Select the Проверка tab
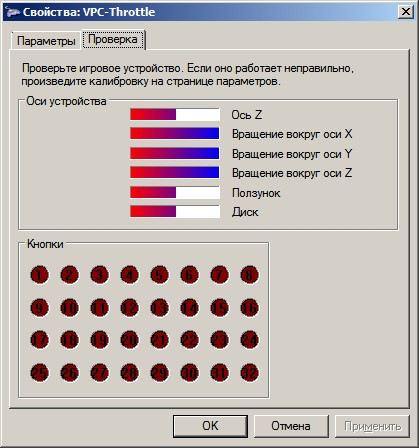The width and height of the screenshot is (419, 448). coord(113,39)
